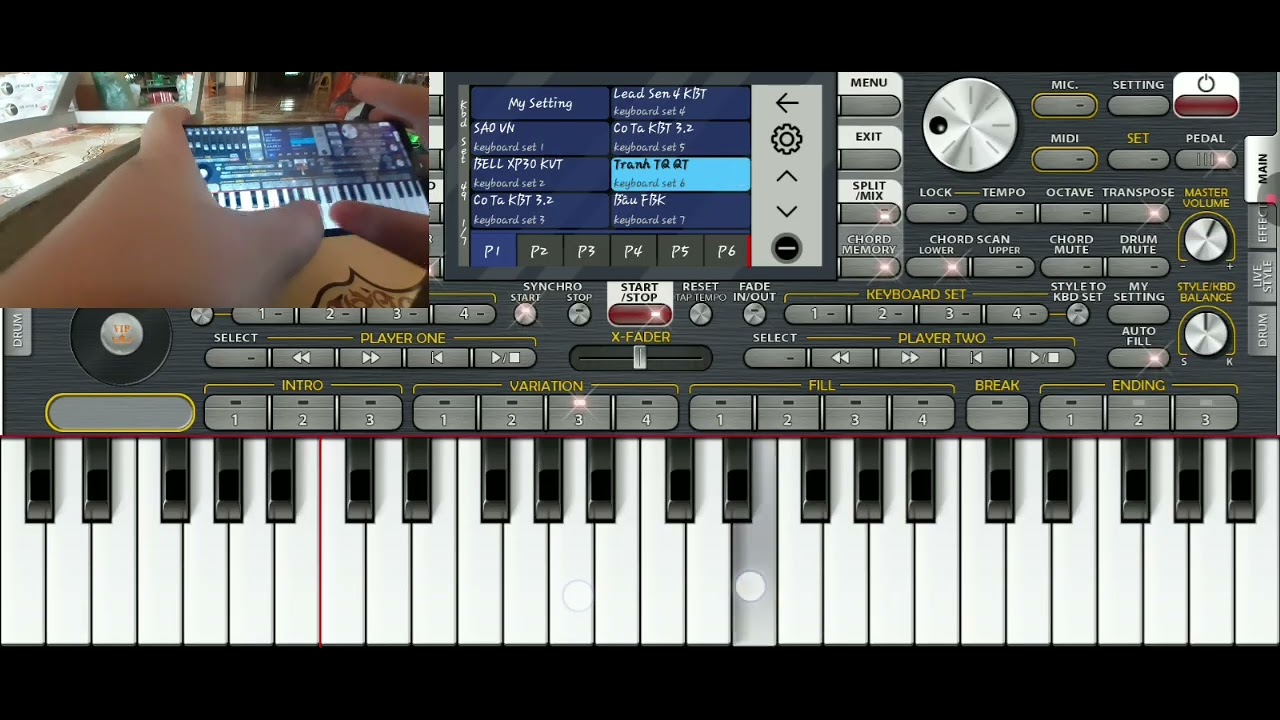Tap the empty style name display box
1280x720 pixels.
pos(120,412)
